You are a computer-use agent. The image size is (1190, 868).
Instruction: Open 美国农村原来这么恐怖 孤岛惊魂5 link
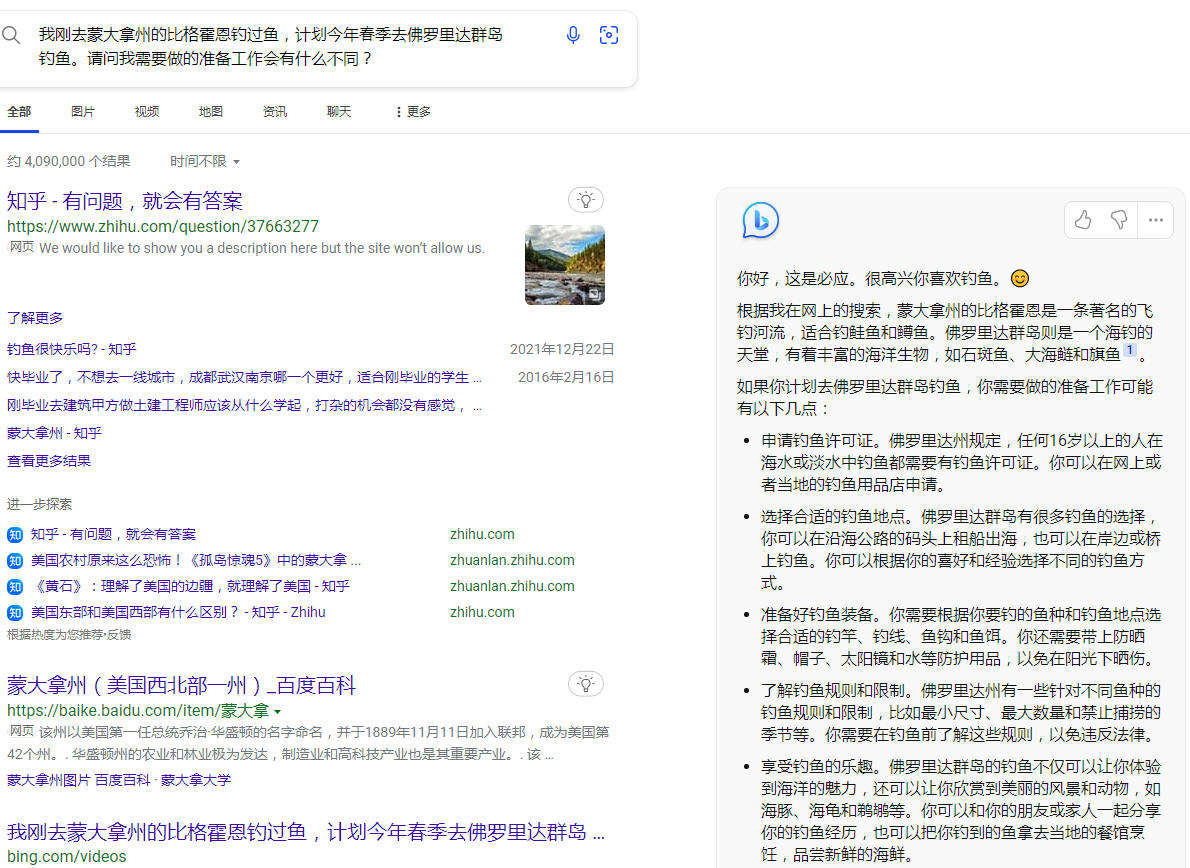[196, 561]
